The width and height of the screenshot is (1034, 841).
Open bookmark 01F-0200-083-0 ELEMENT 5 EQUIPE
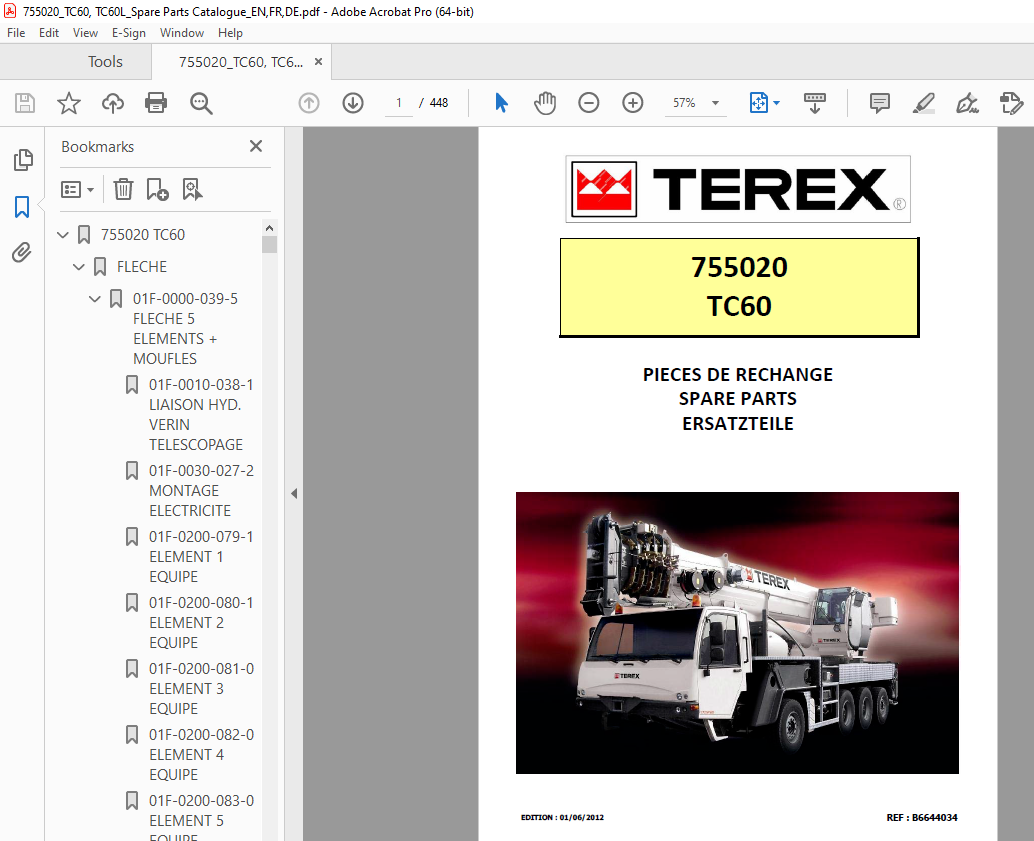(x=201, y=819)
